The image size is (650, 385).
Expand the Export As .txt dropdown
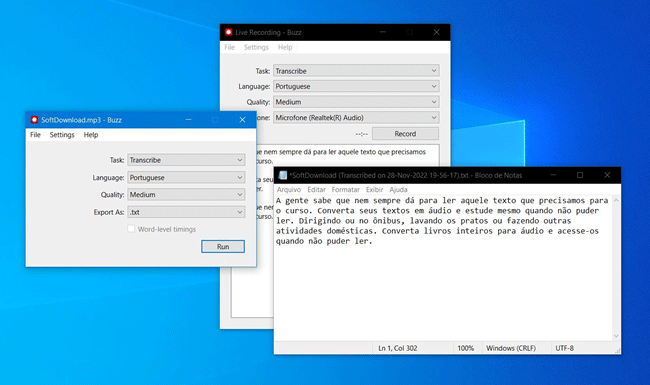[186, 212]
